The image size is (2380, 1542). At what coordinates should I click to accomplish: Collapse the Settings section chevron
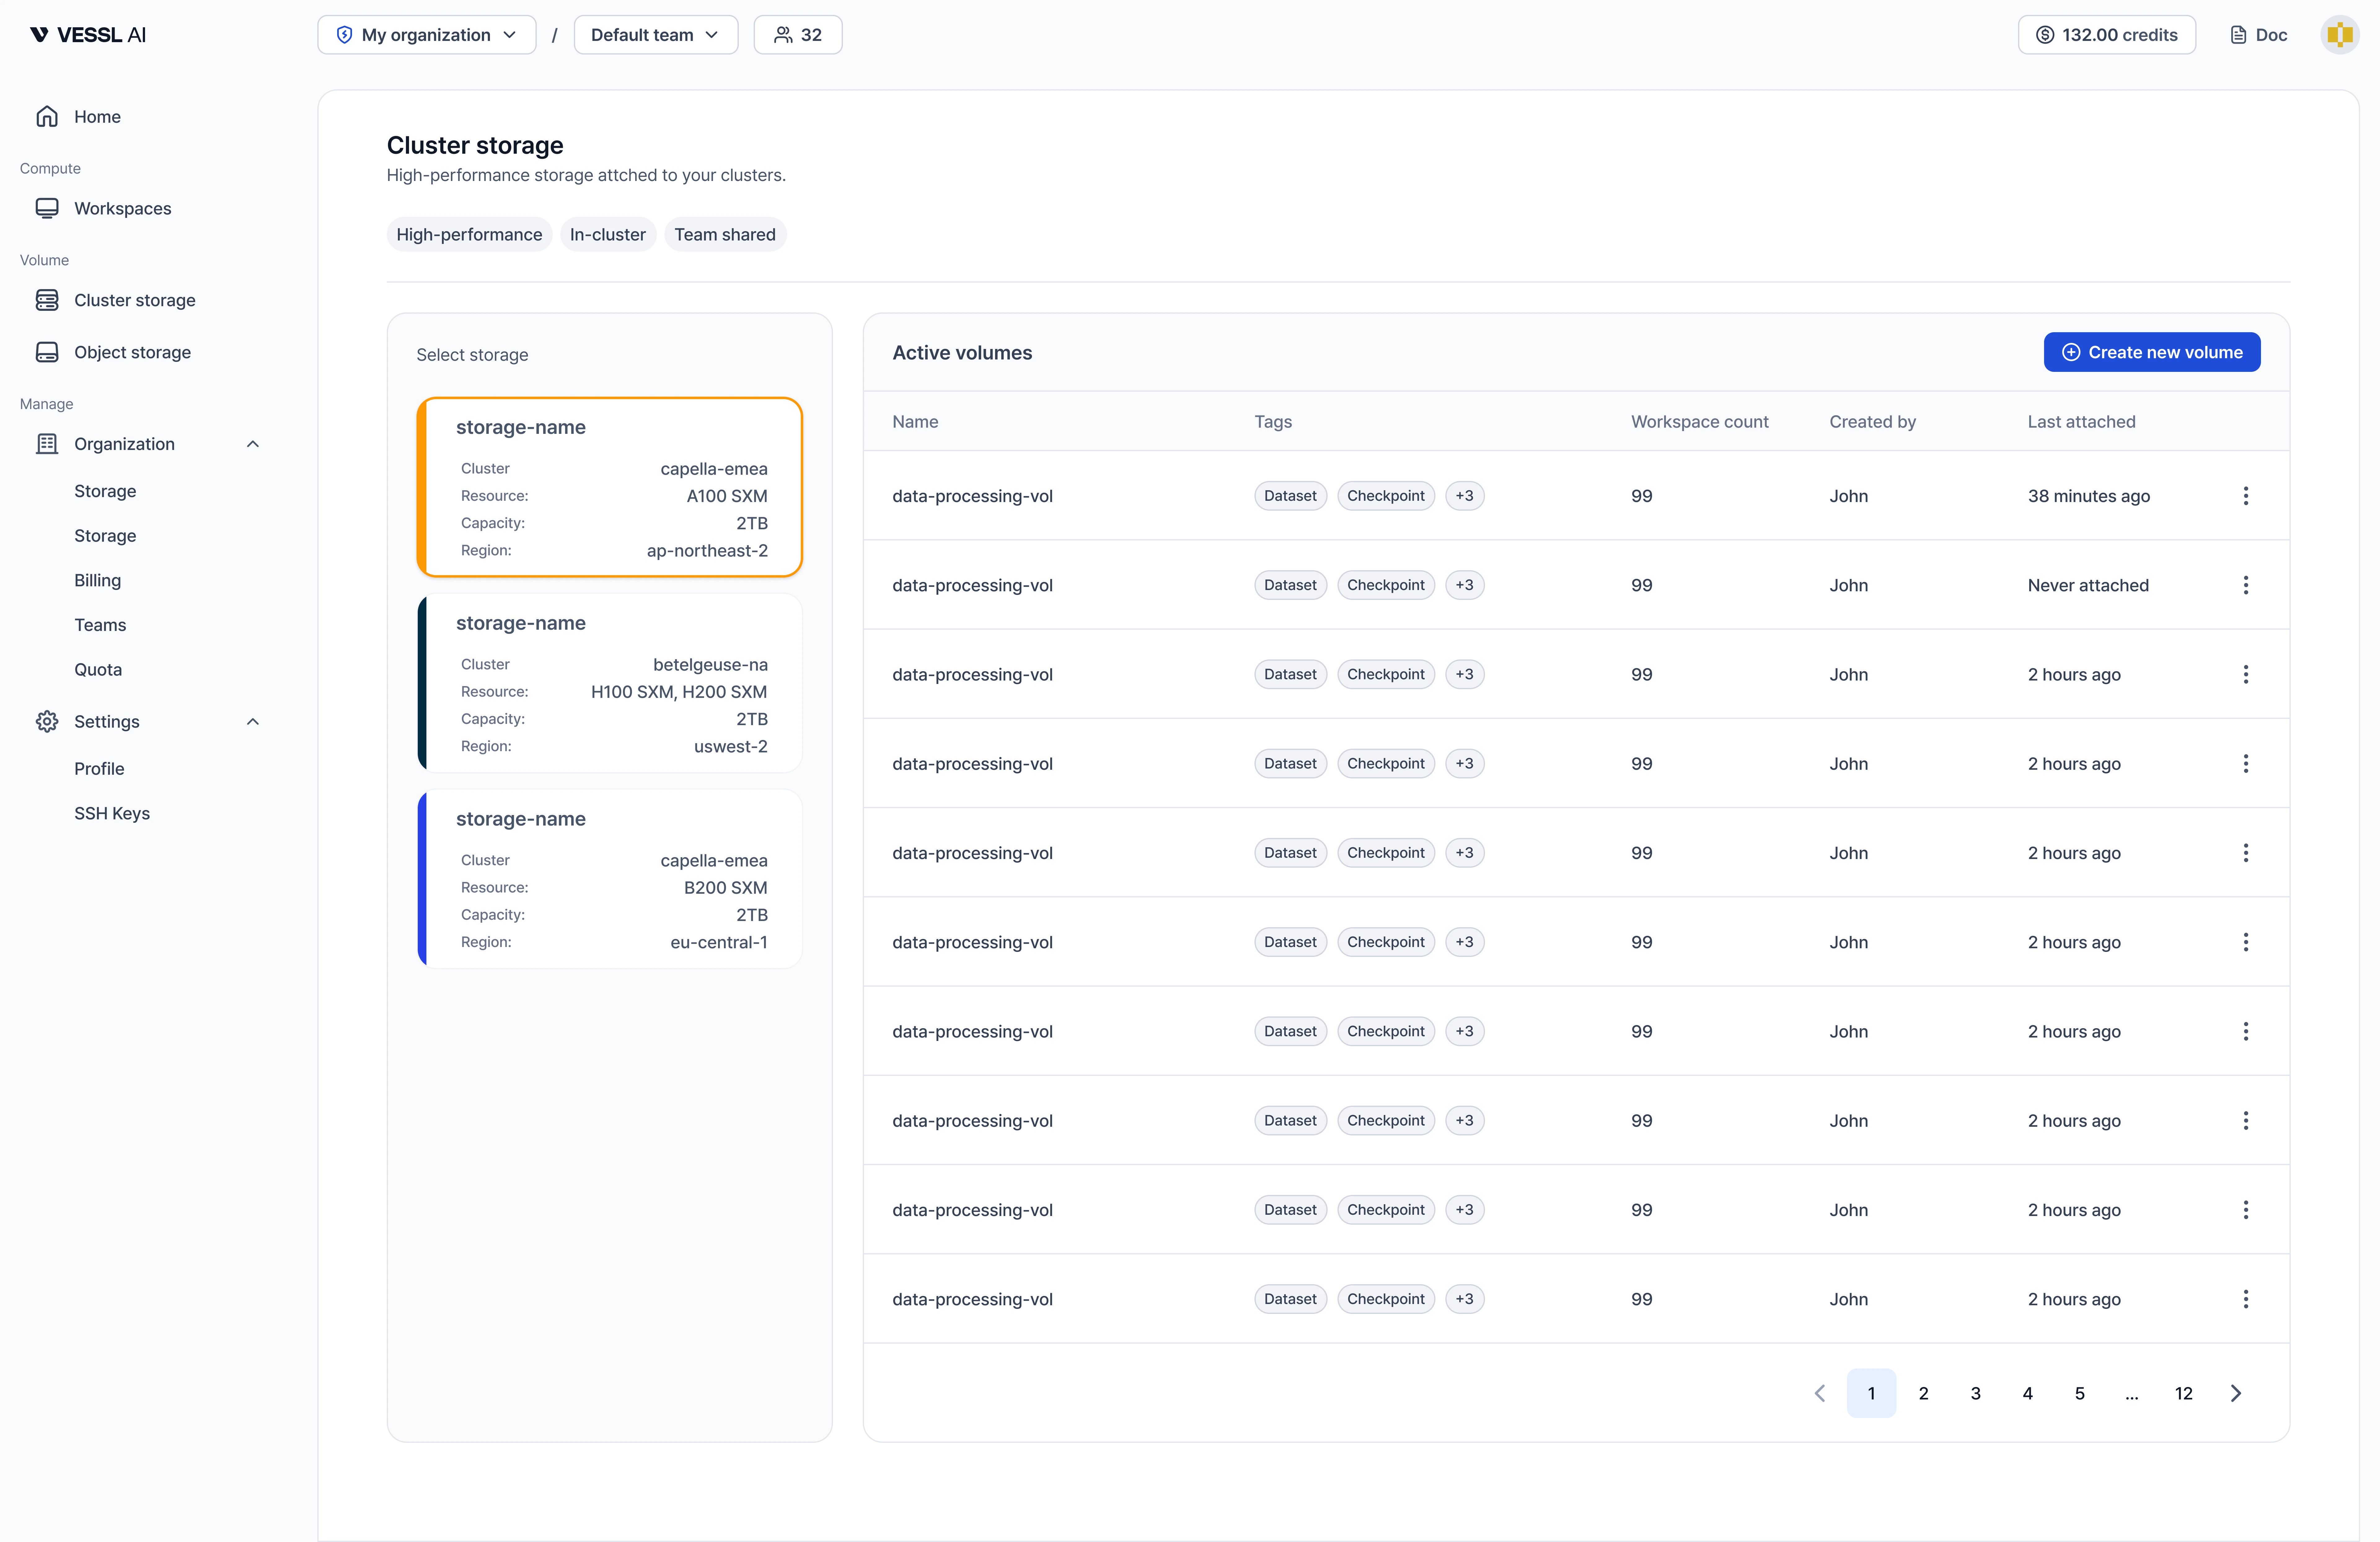point(253,722)
